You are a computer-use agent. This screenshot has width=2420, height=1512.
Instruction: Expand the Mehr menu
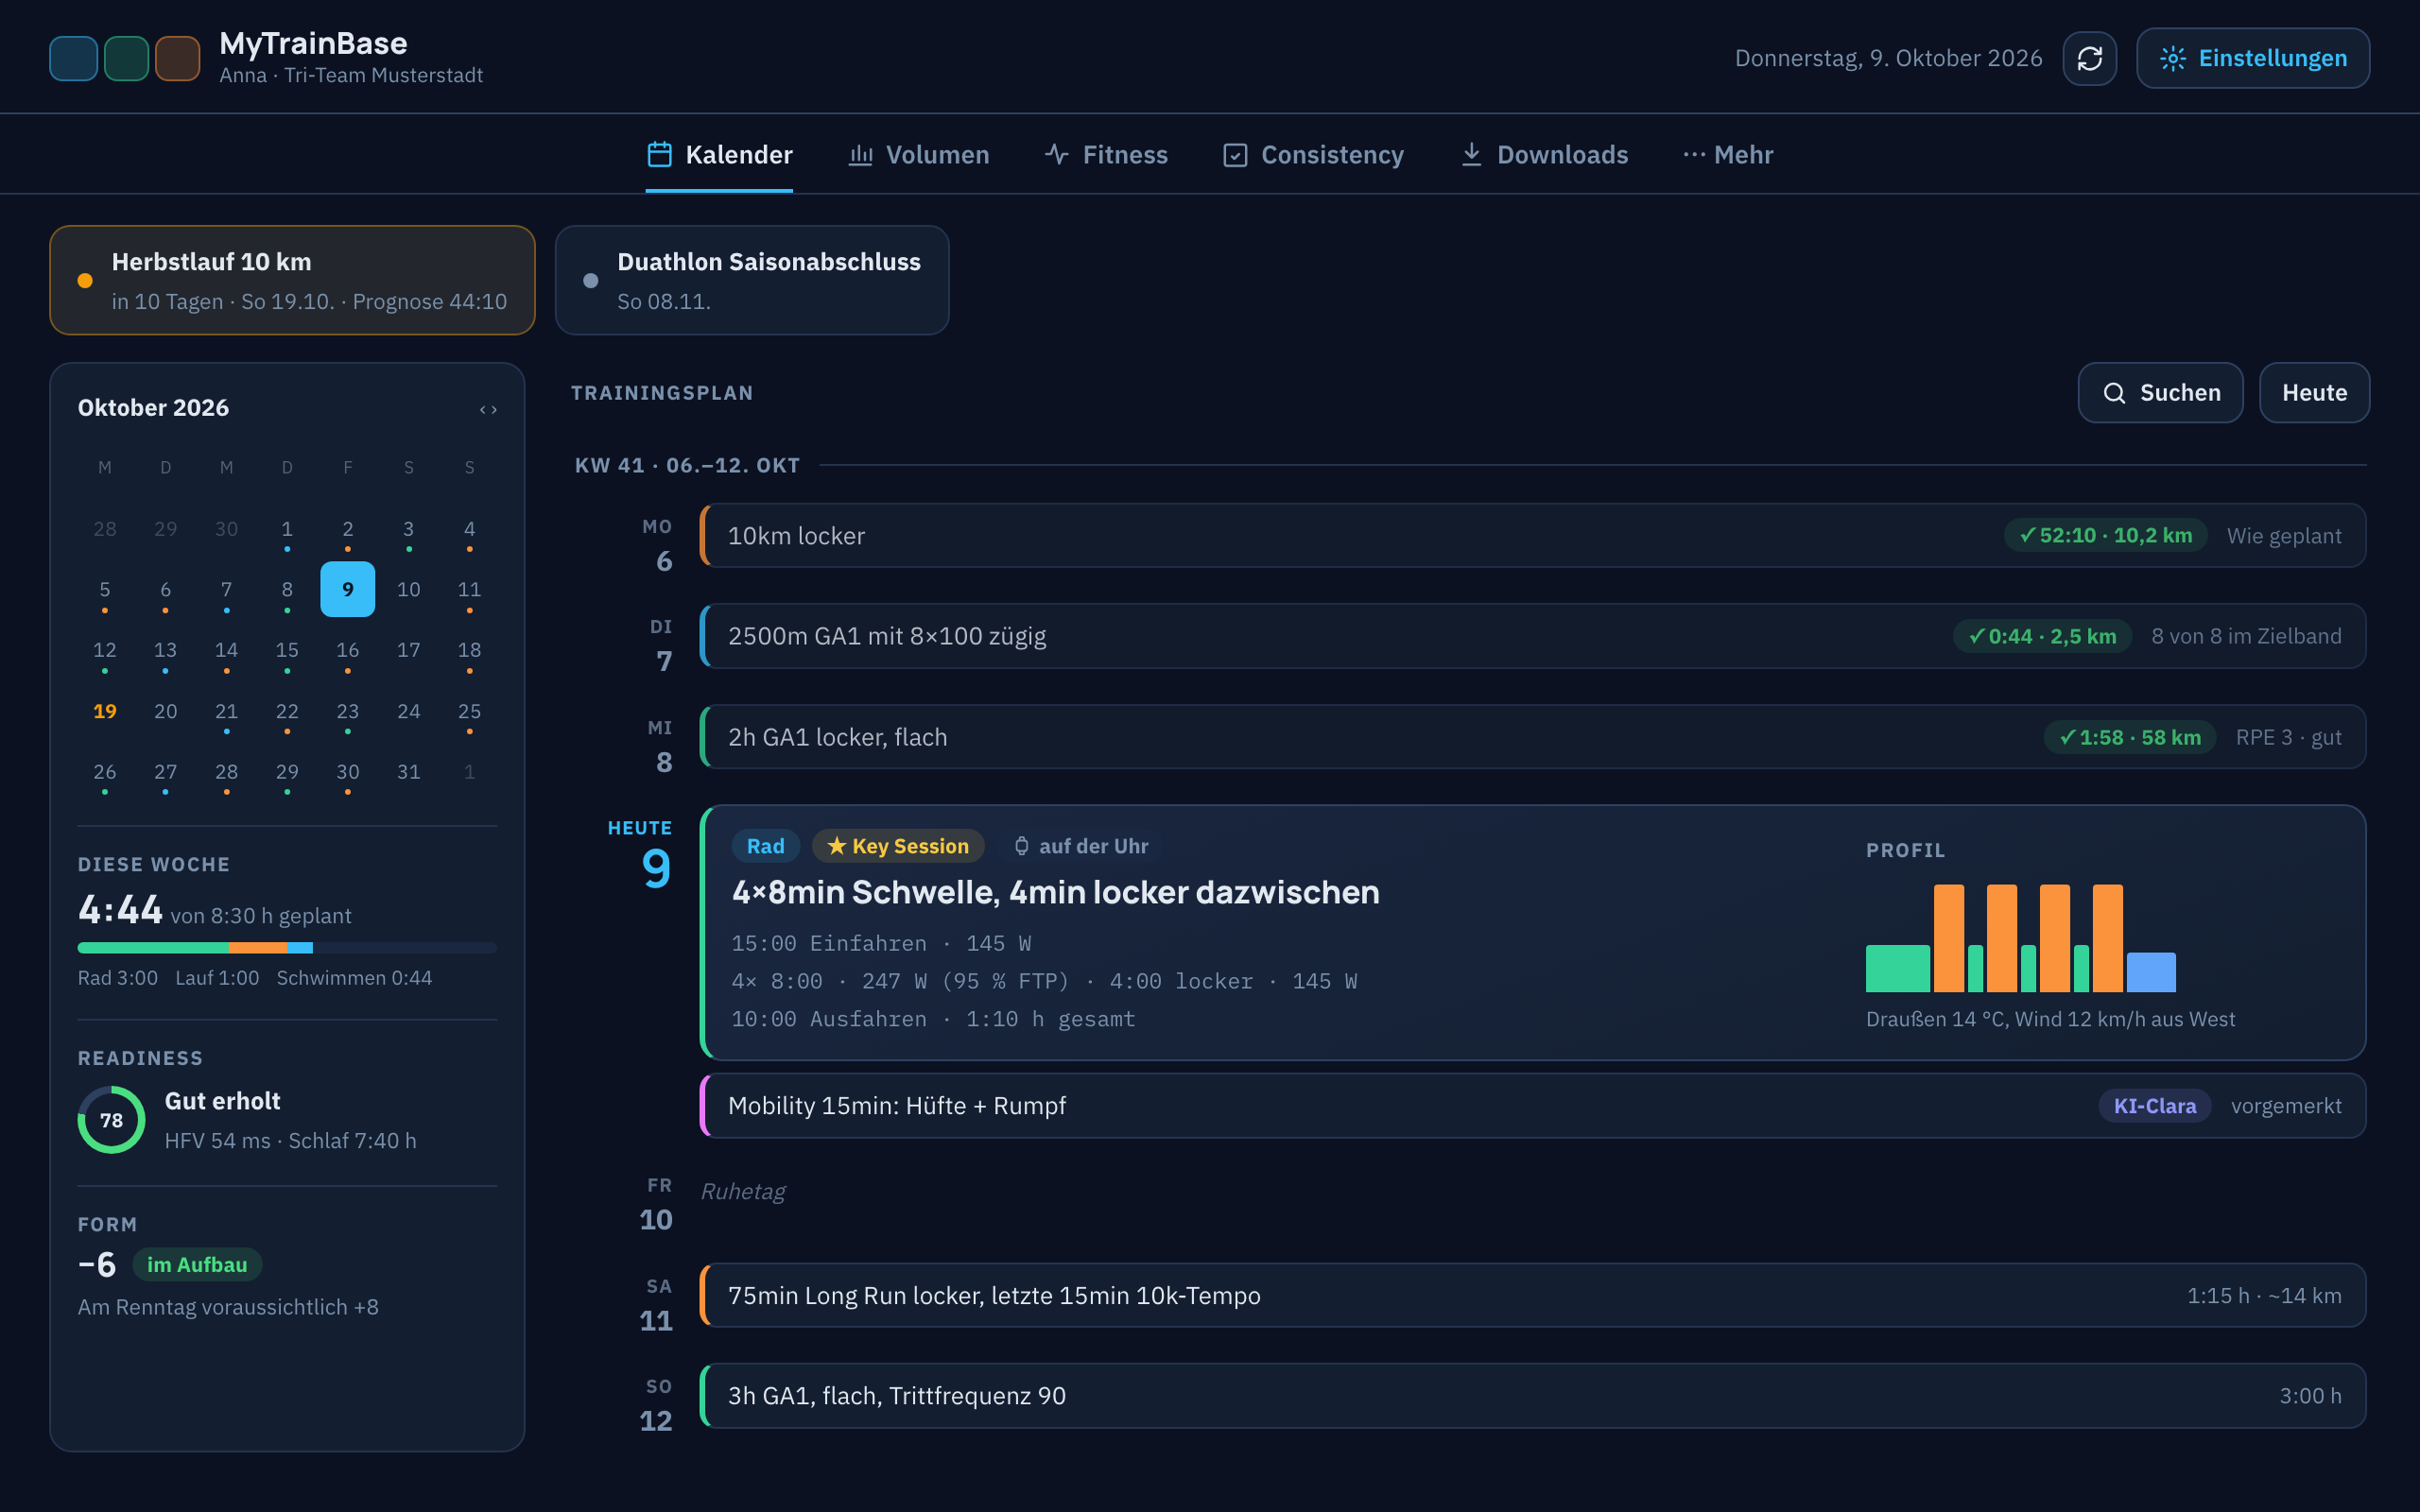pos(1728,155)
